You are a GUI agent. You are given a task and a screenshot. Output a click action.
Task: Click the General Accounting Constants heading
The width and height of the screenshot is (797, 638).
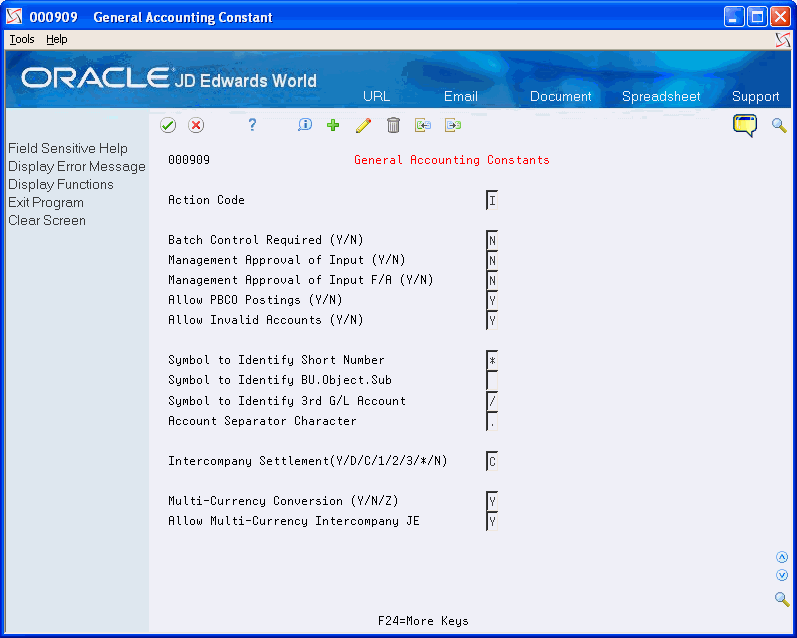(452, 160)
